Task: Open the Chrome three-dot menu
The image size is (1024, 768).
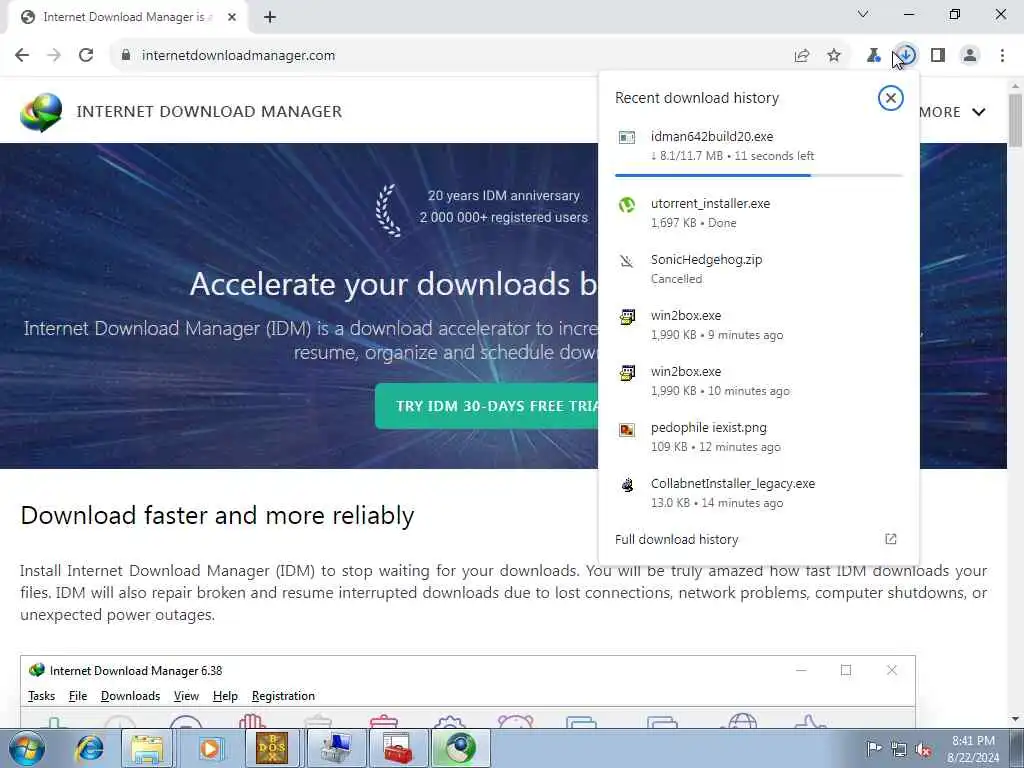Action: pos(1002,56)
